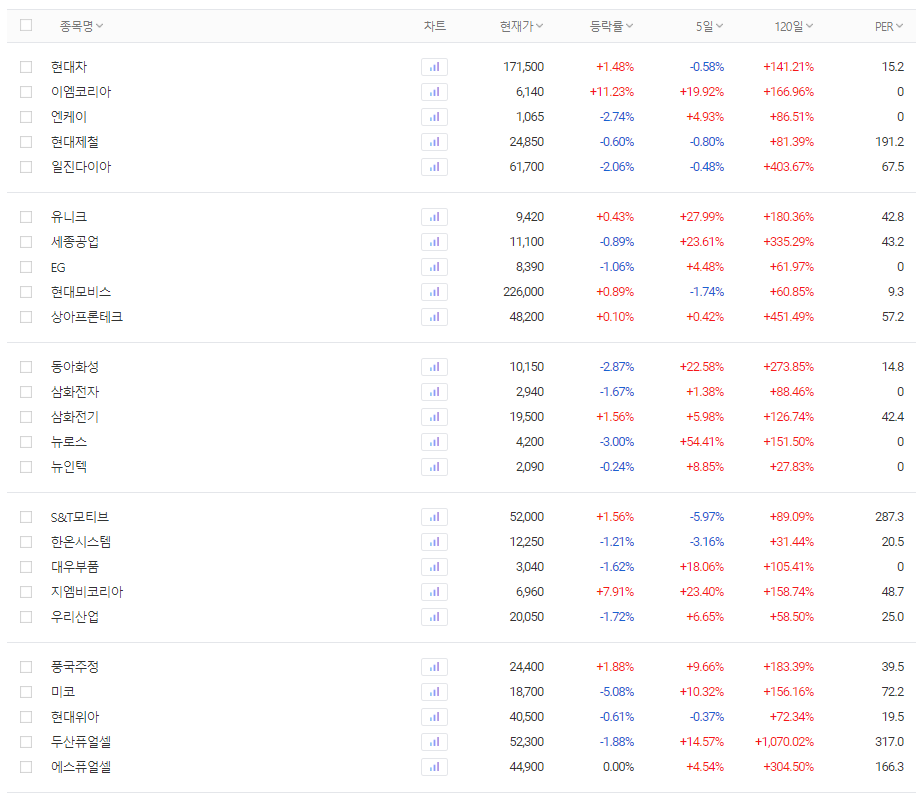916x801 pixels.
Task: Click current price 171,500
Action: (523, 67)
